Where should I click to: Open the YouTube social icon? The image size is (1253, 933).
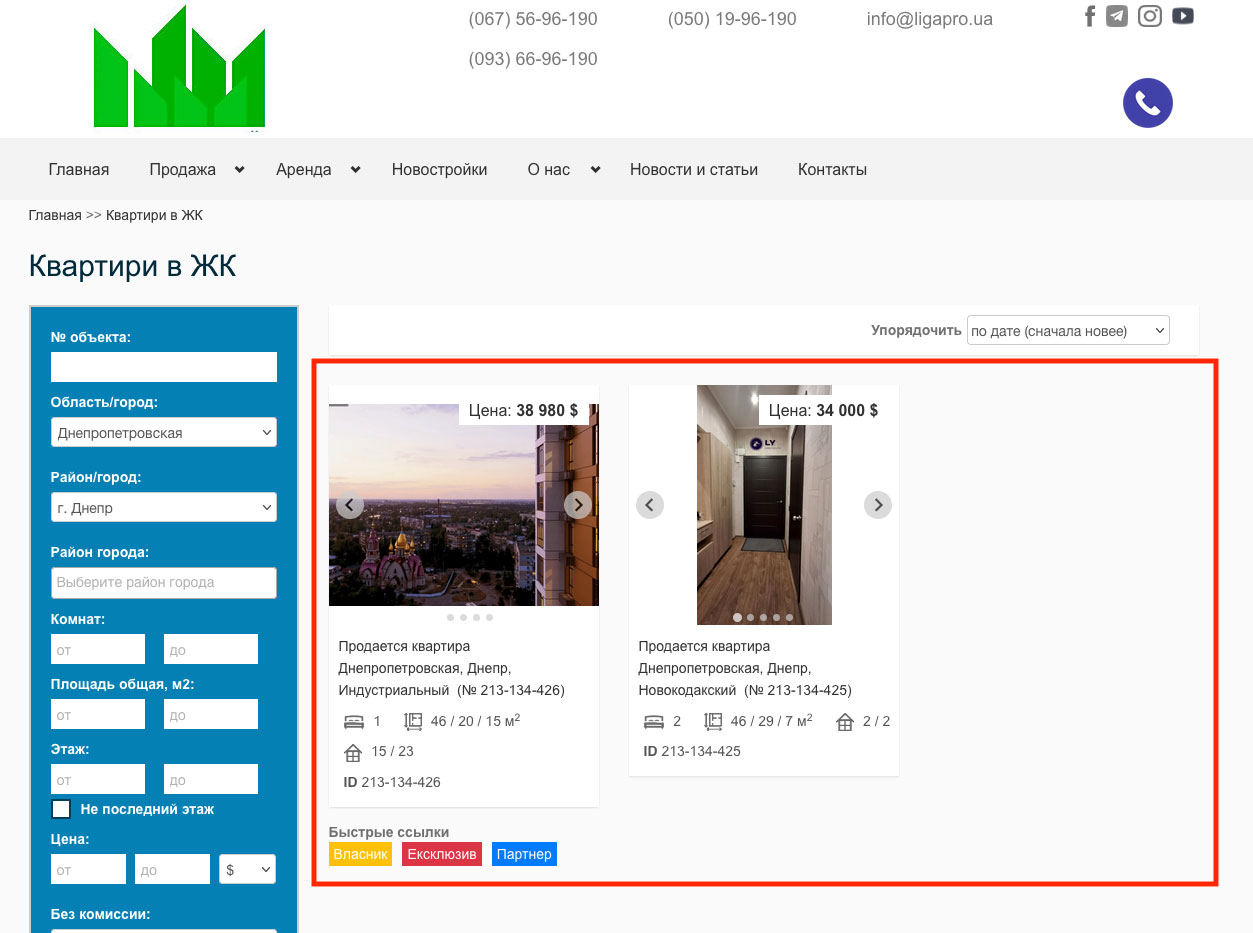pyautogui.click(x=1183, y=16)
